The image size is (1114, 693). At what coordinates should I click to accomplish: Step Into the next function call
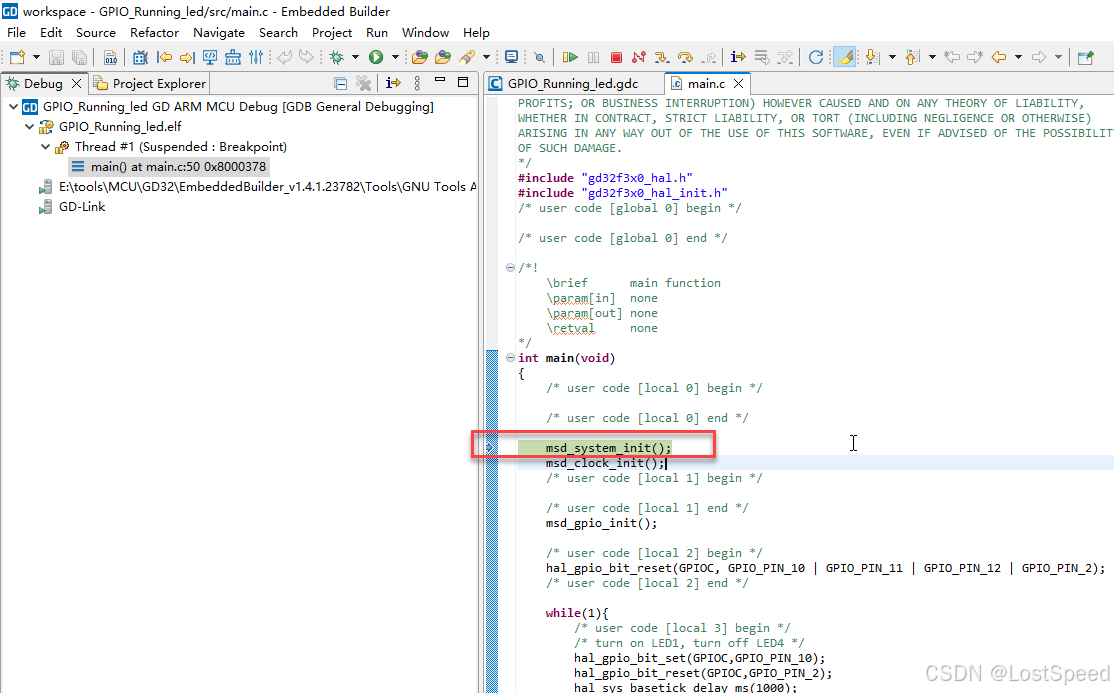coord(661,57)
